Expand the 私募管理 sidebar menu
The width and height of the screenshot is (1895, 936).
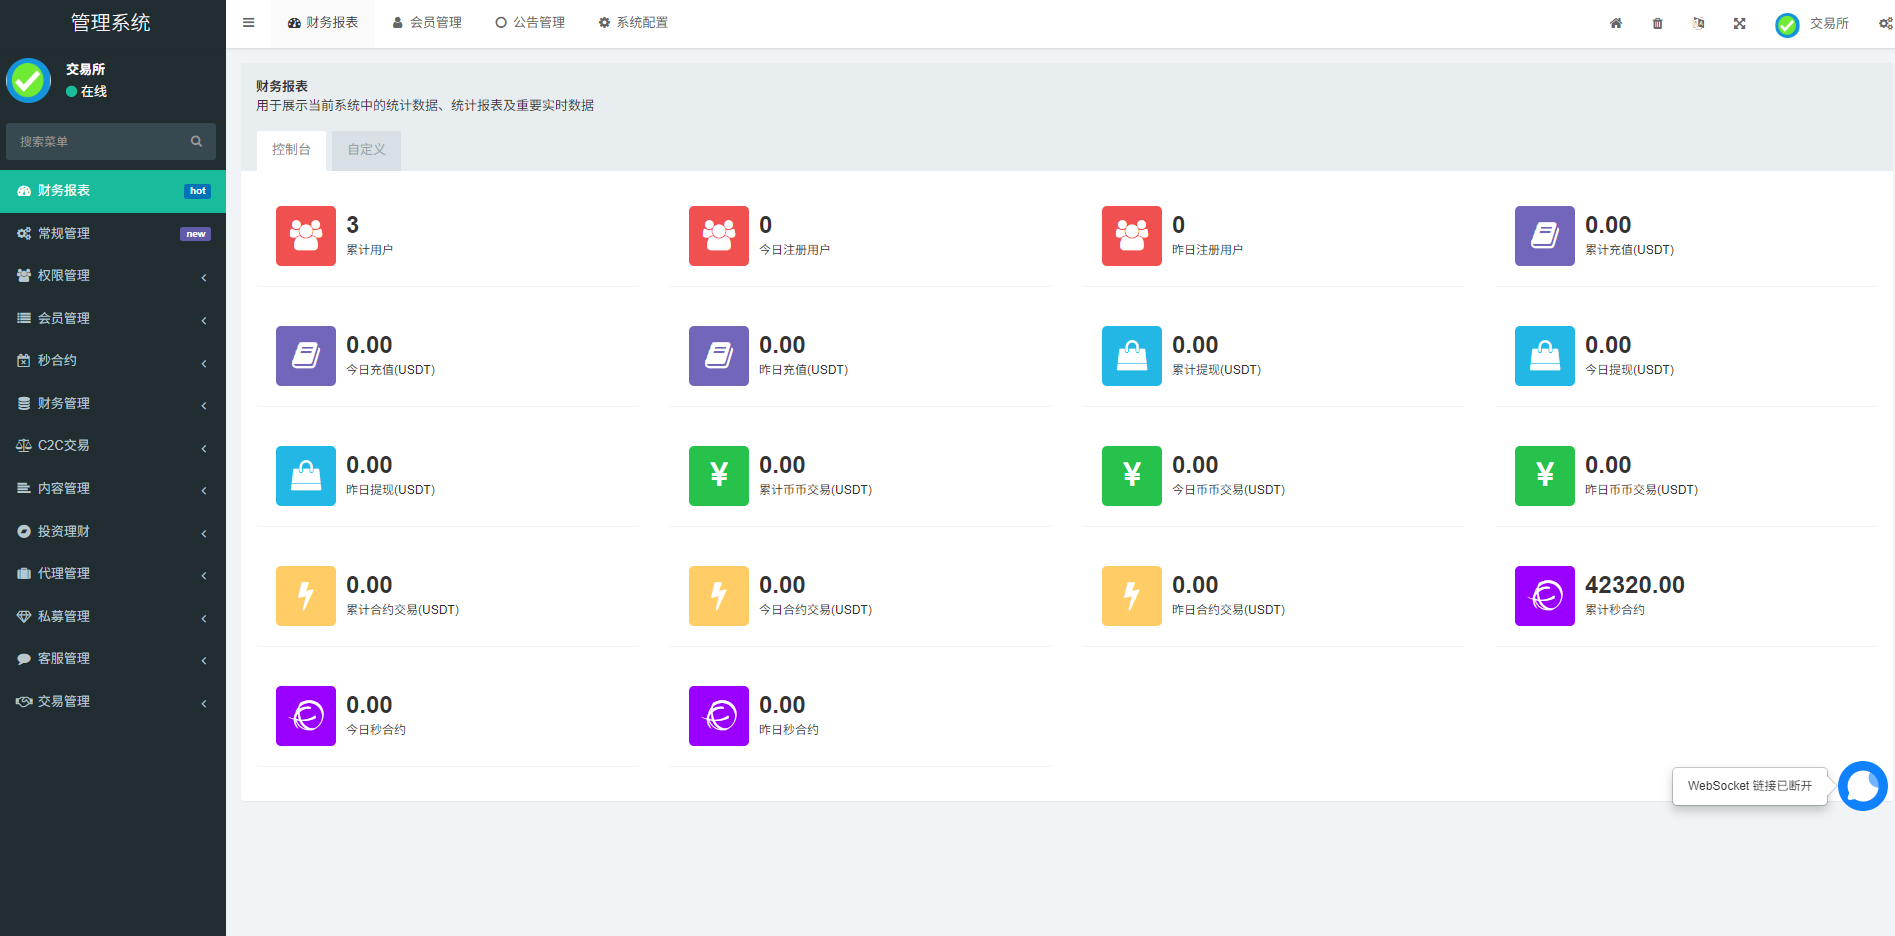pyautogui.click(x=113, y=616)
